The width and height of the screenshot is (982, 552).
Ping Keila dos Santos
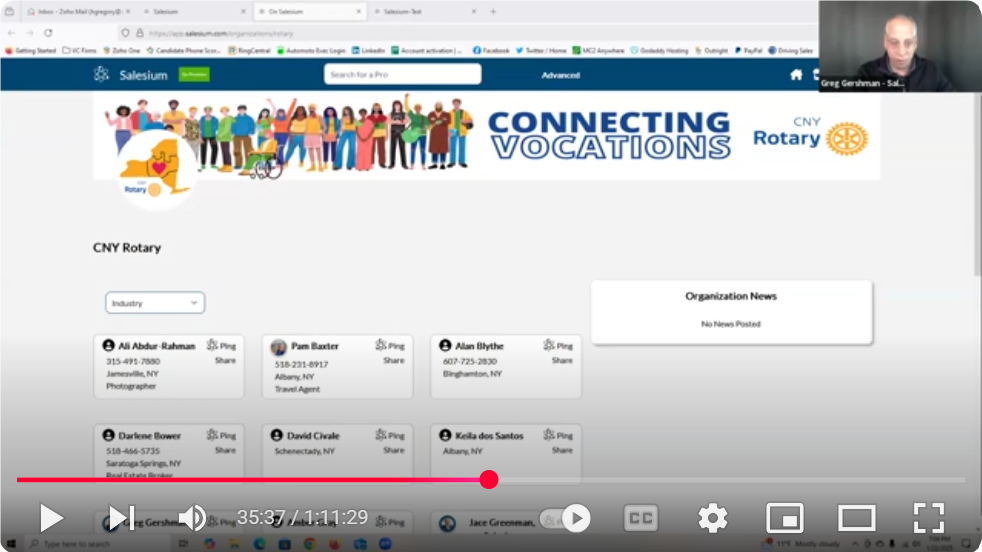tap(558, 435)
